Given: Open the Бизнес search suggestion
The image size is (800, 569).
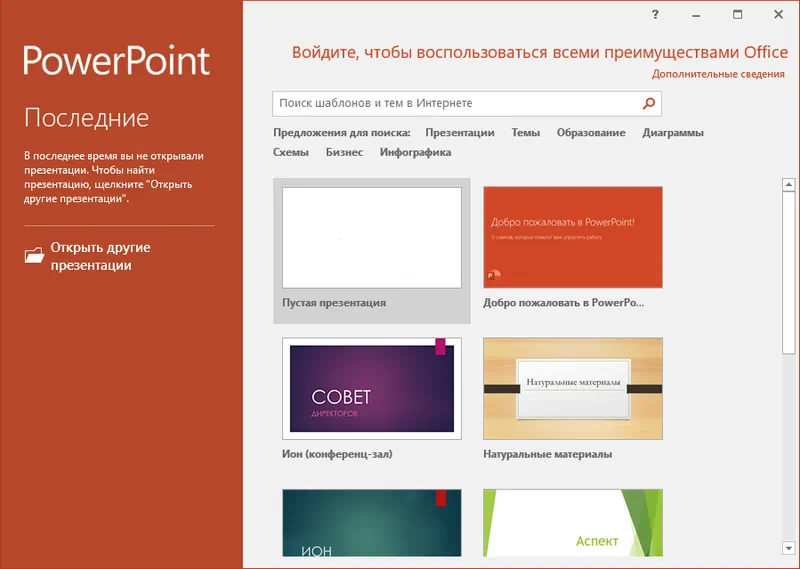Looking at the screenshot, I should click(x=344, y=152).
